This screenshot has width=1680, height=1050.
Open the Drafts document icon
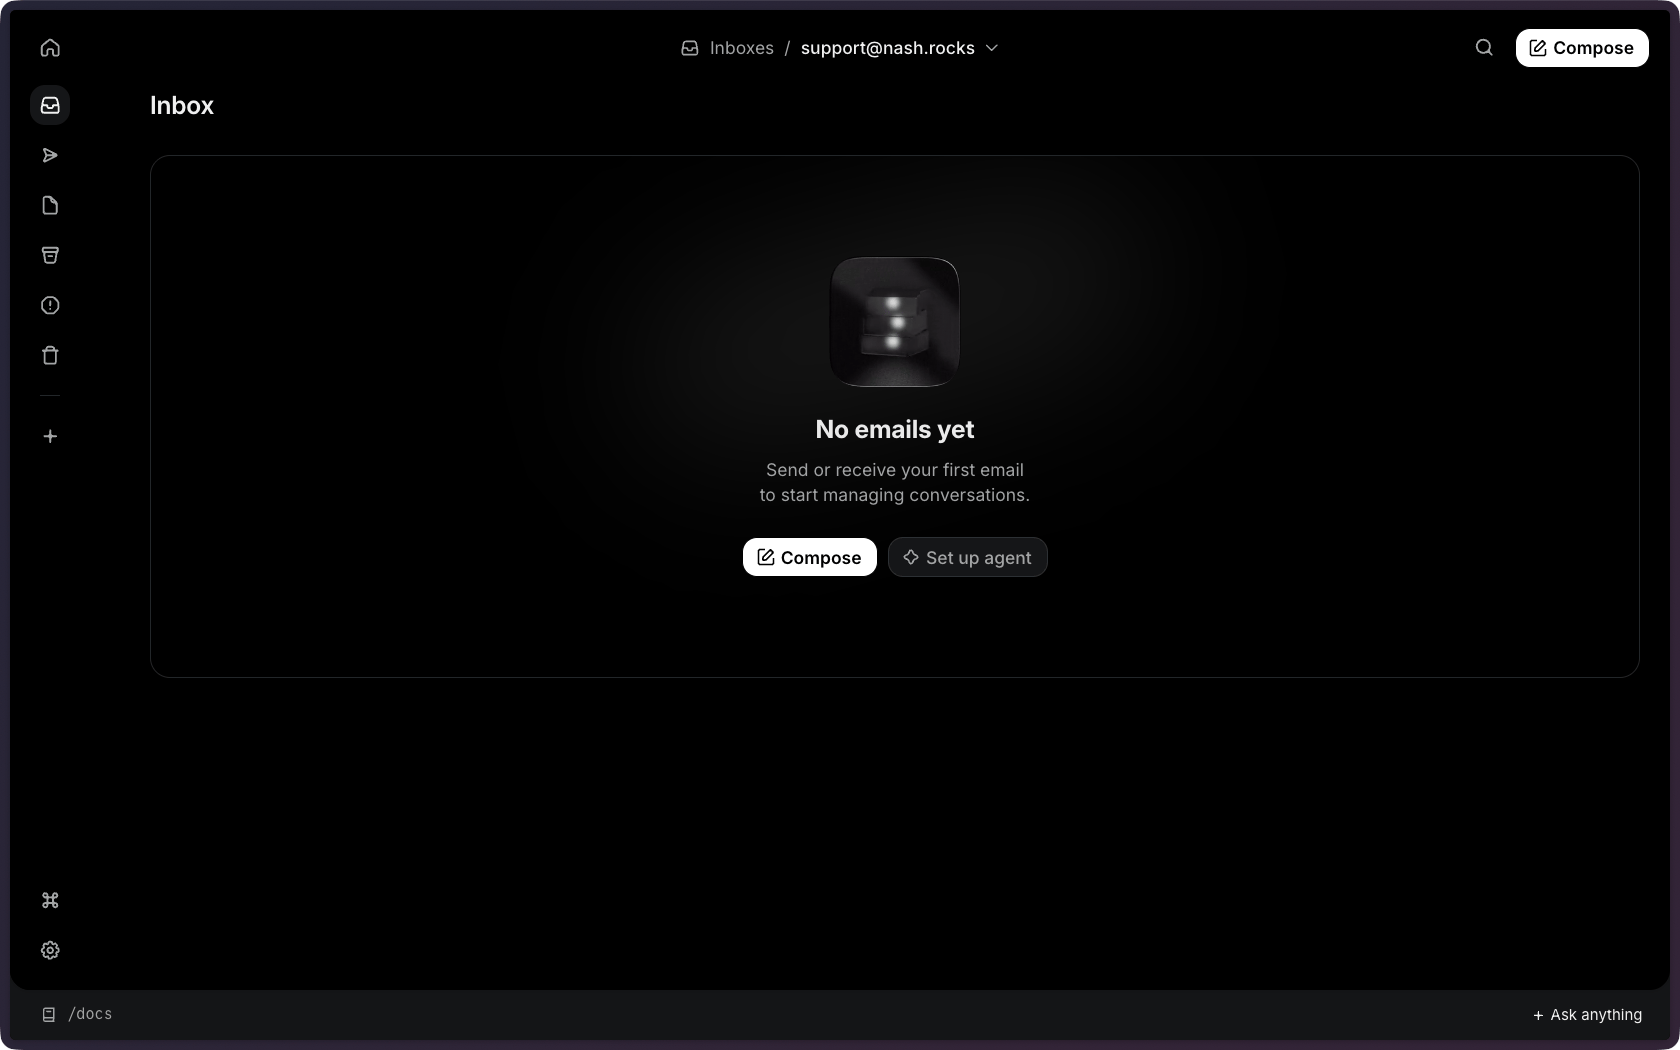[50, 205]
